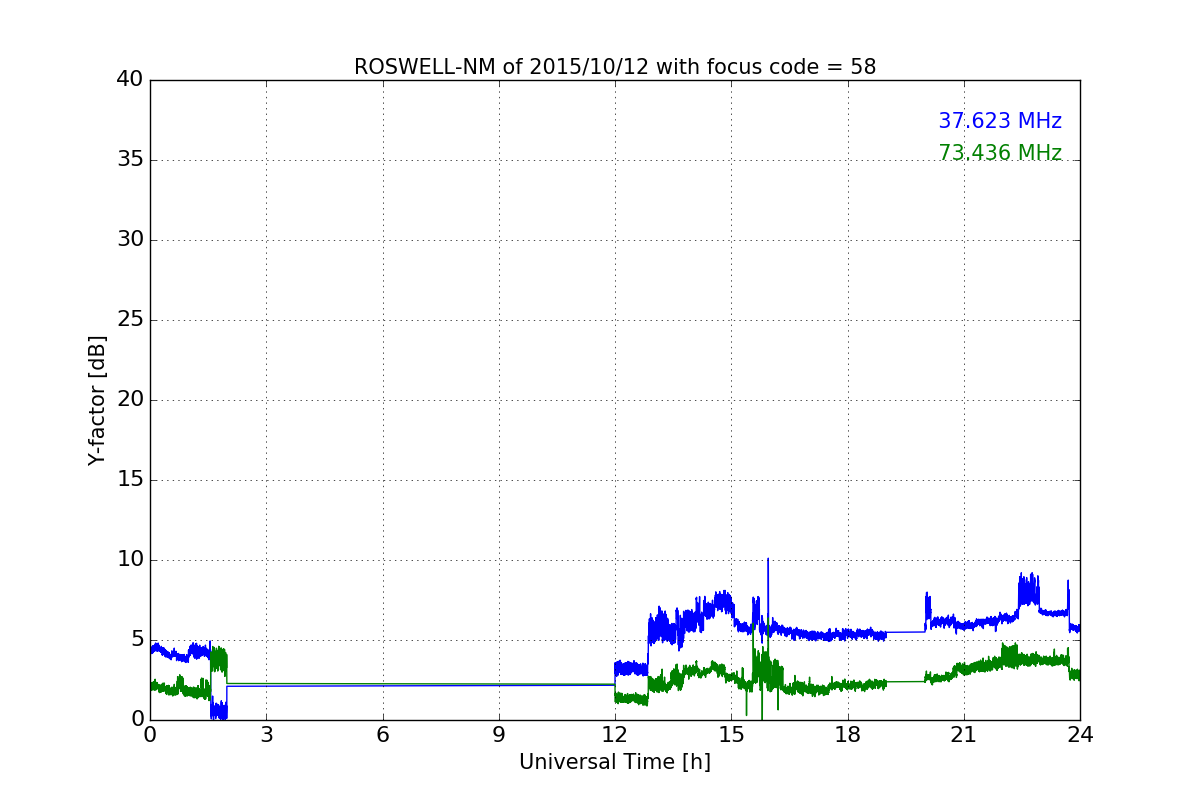Click the Y-factor [dB] axis label
The height and width of the screenshot is (800, 1200).
tap(97, 400)
